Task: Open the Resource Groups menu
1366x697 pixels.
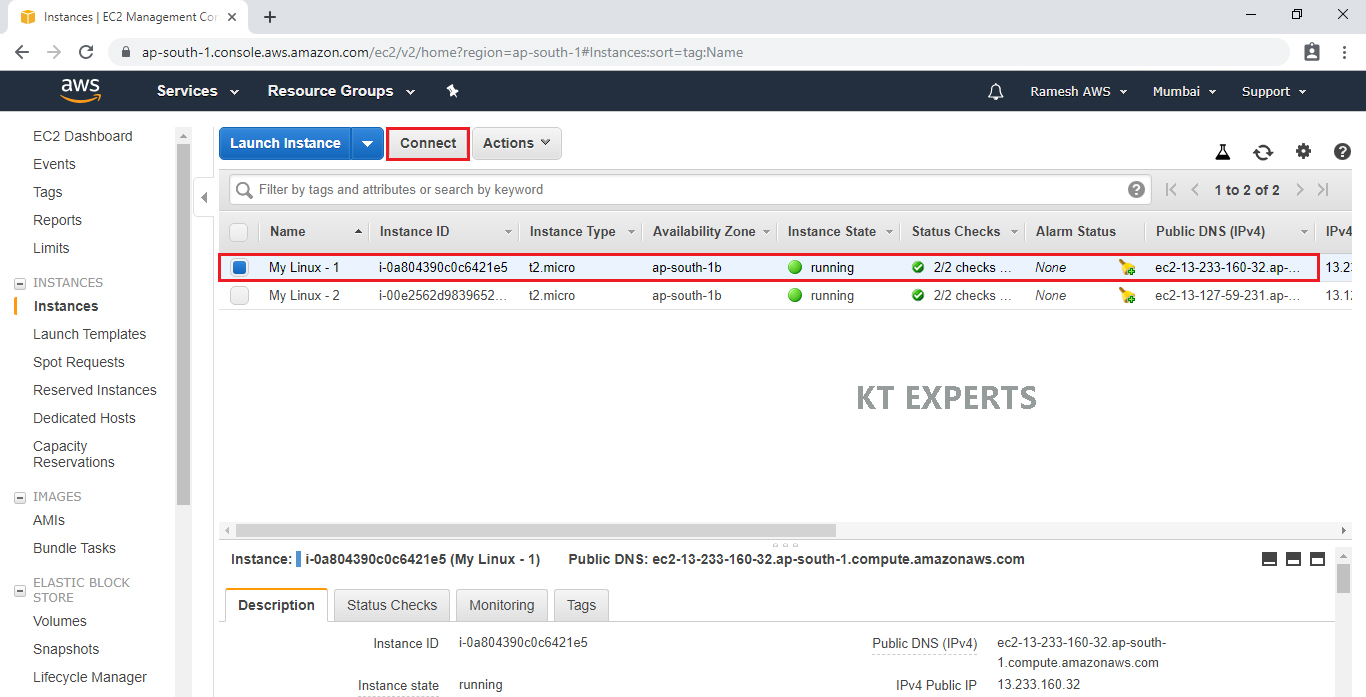Action: [341, 91]
